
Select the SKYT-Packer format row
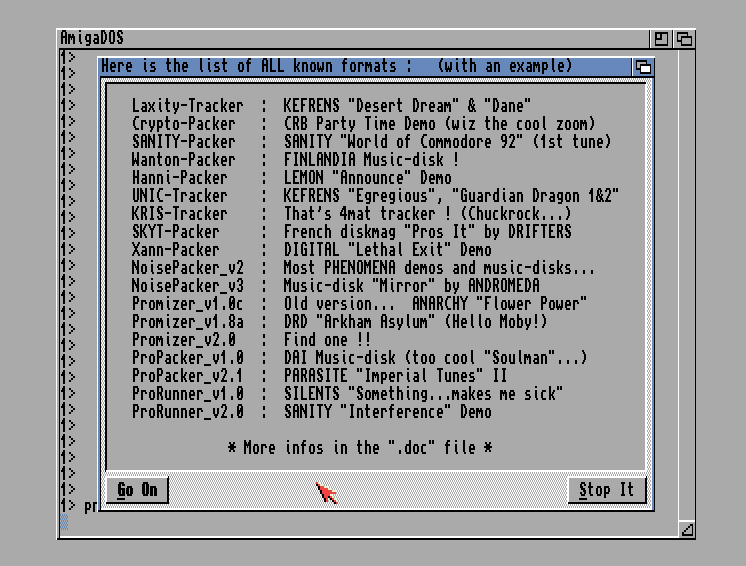[352, 232]
